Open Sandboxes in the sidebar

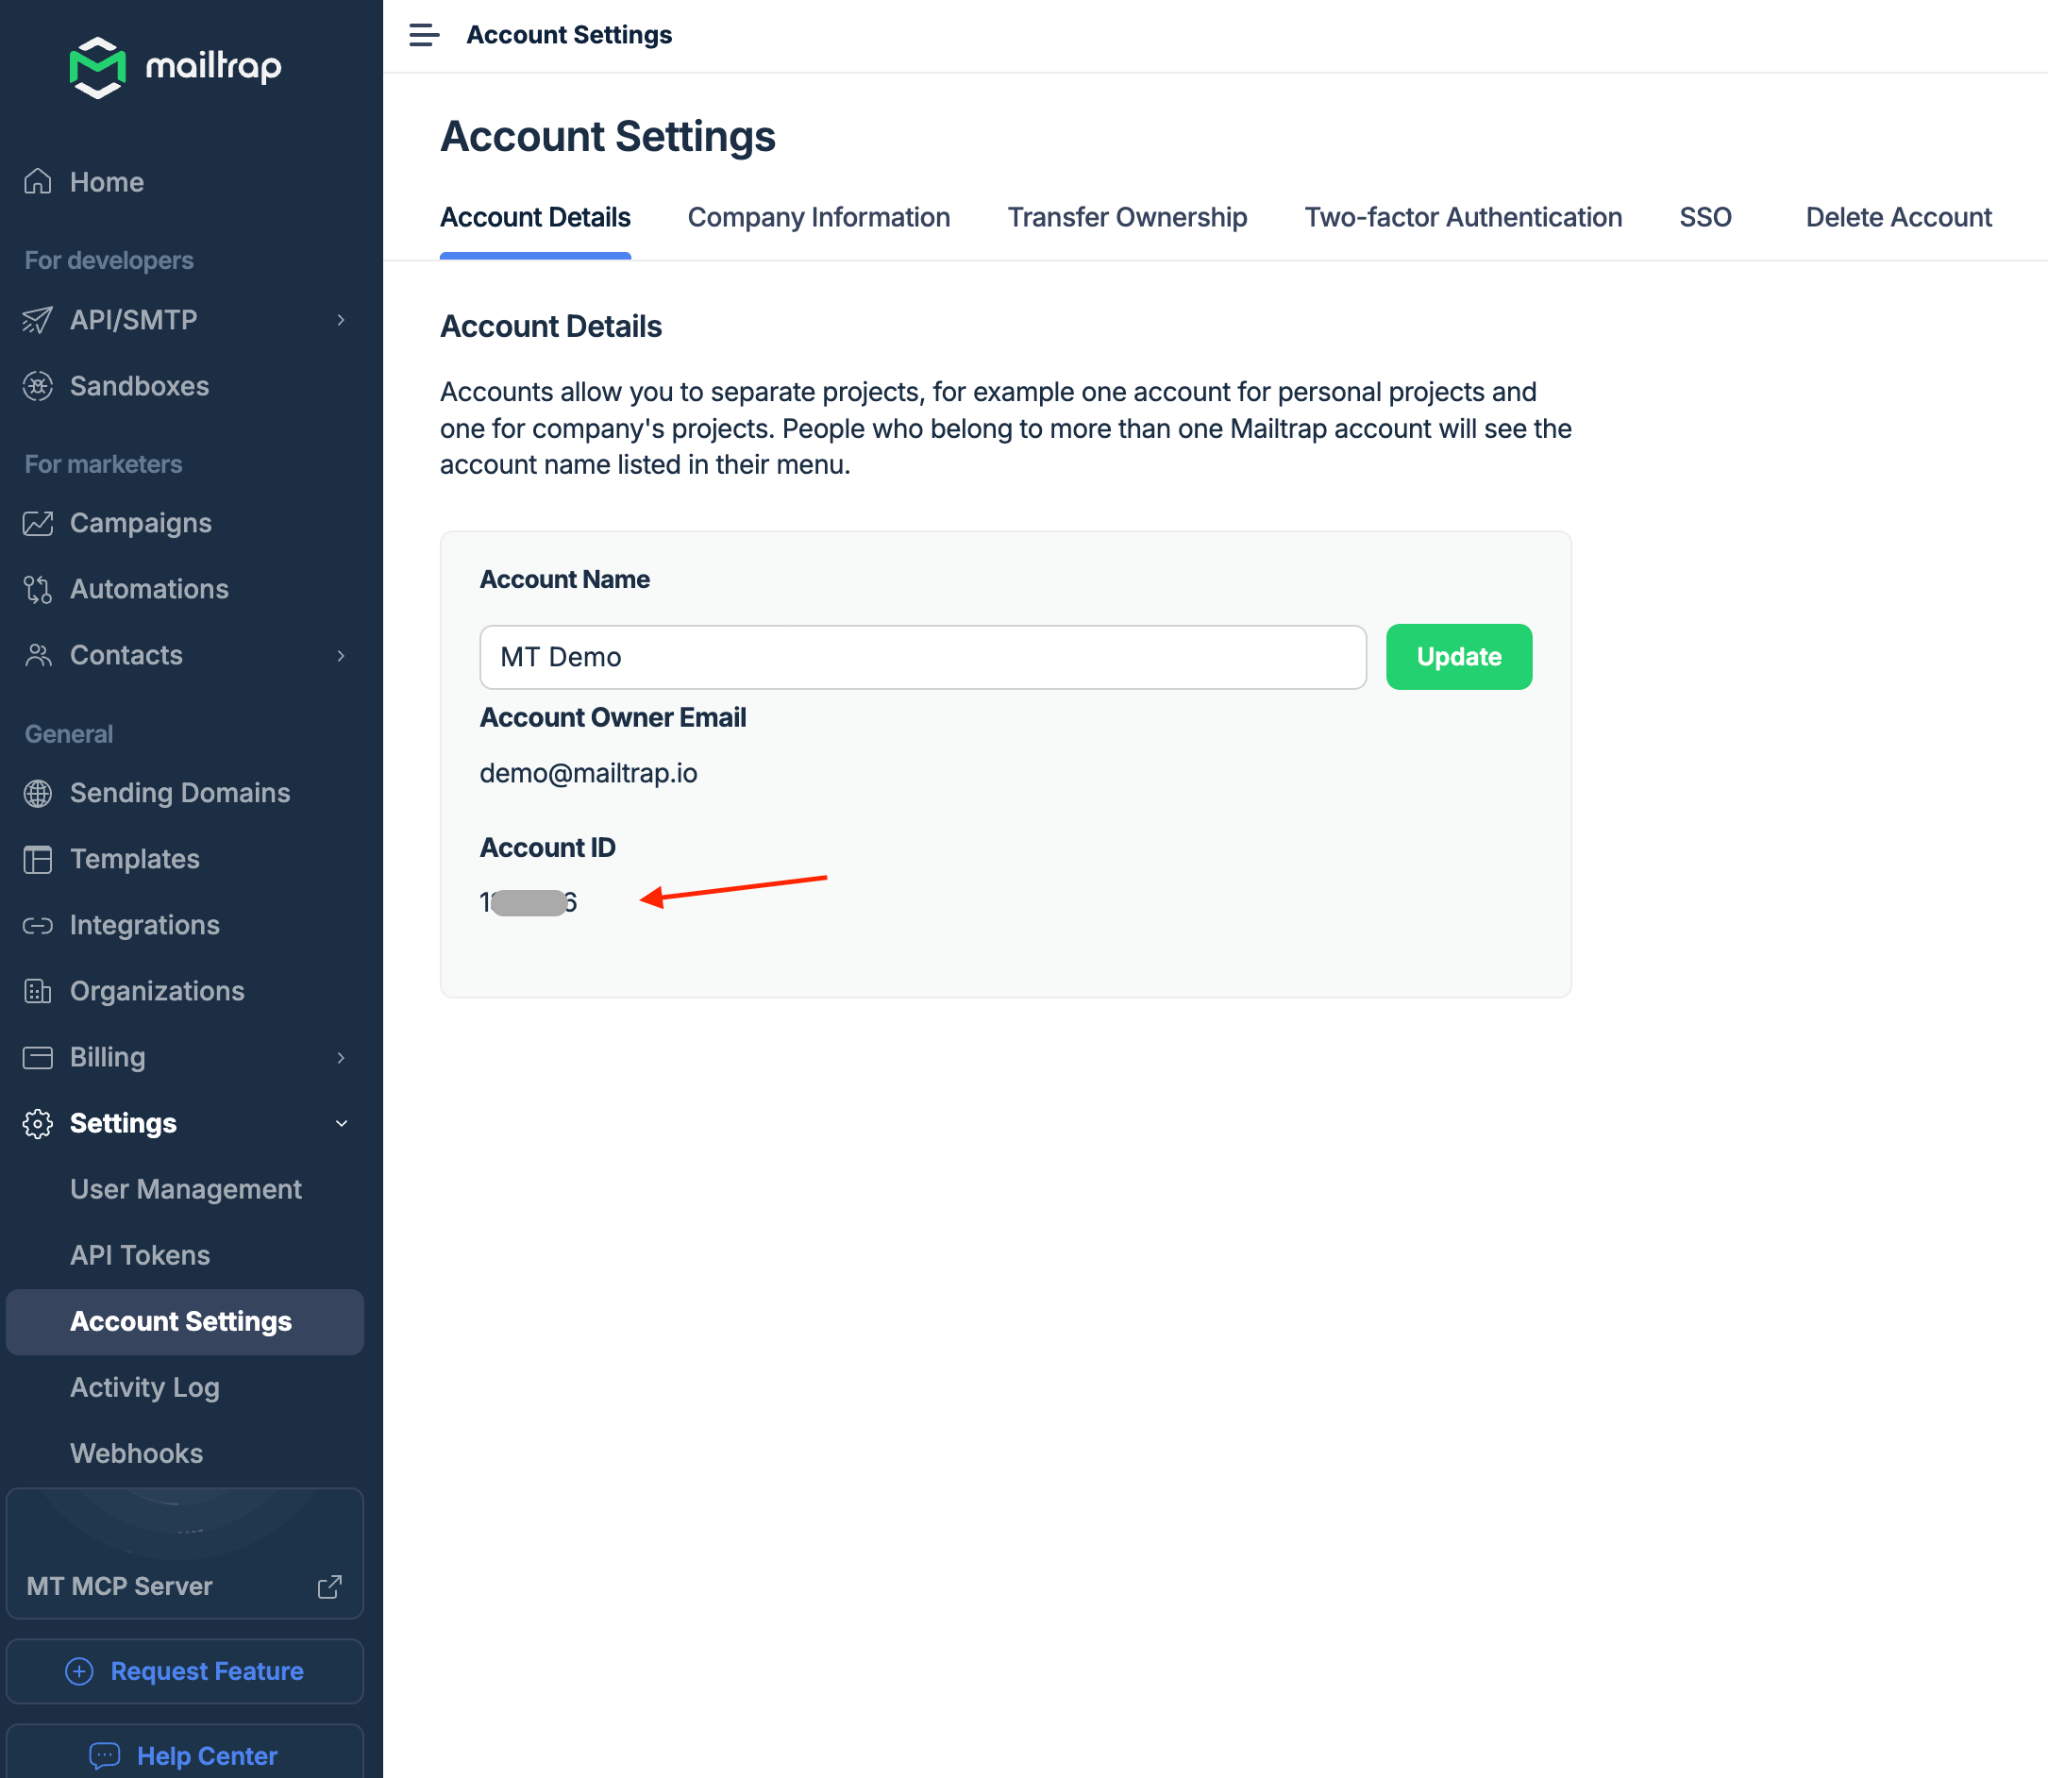(139, 386)
